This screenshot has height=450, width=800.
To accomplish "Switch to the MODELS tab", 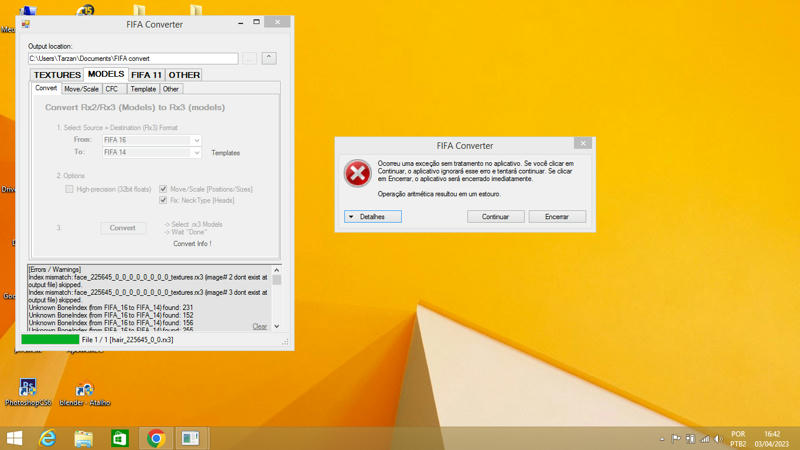I will point(106,74).
